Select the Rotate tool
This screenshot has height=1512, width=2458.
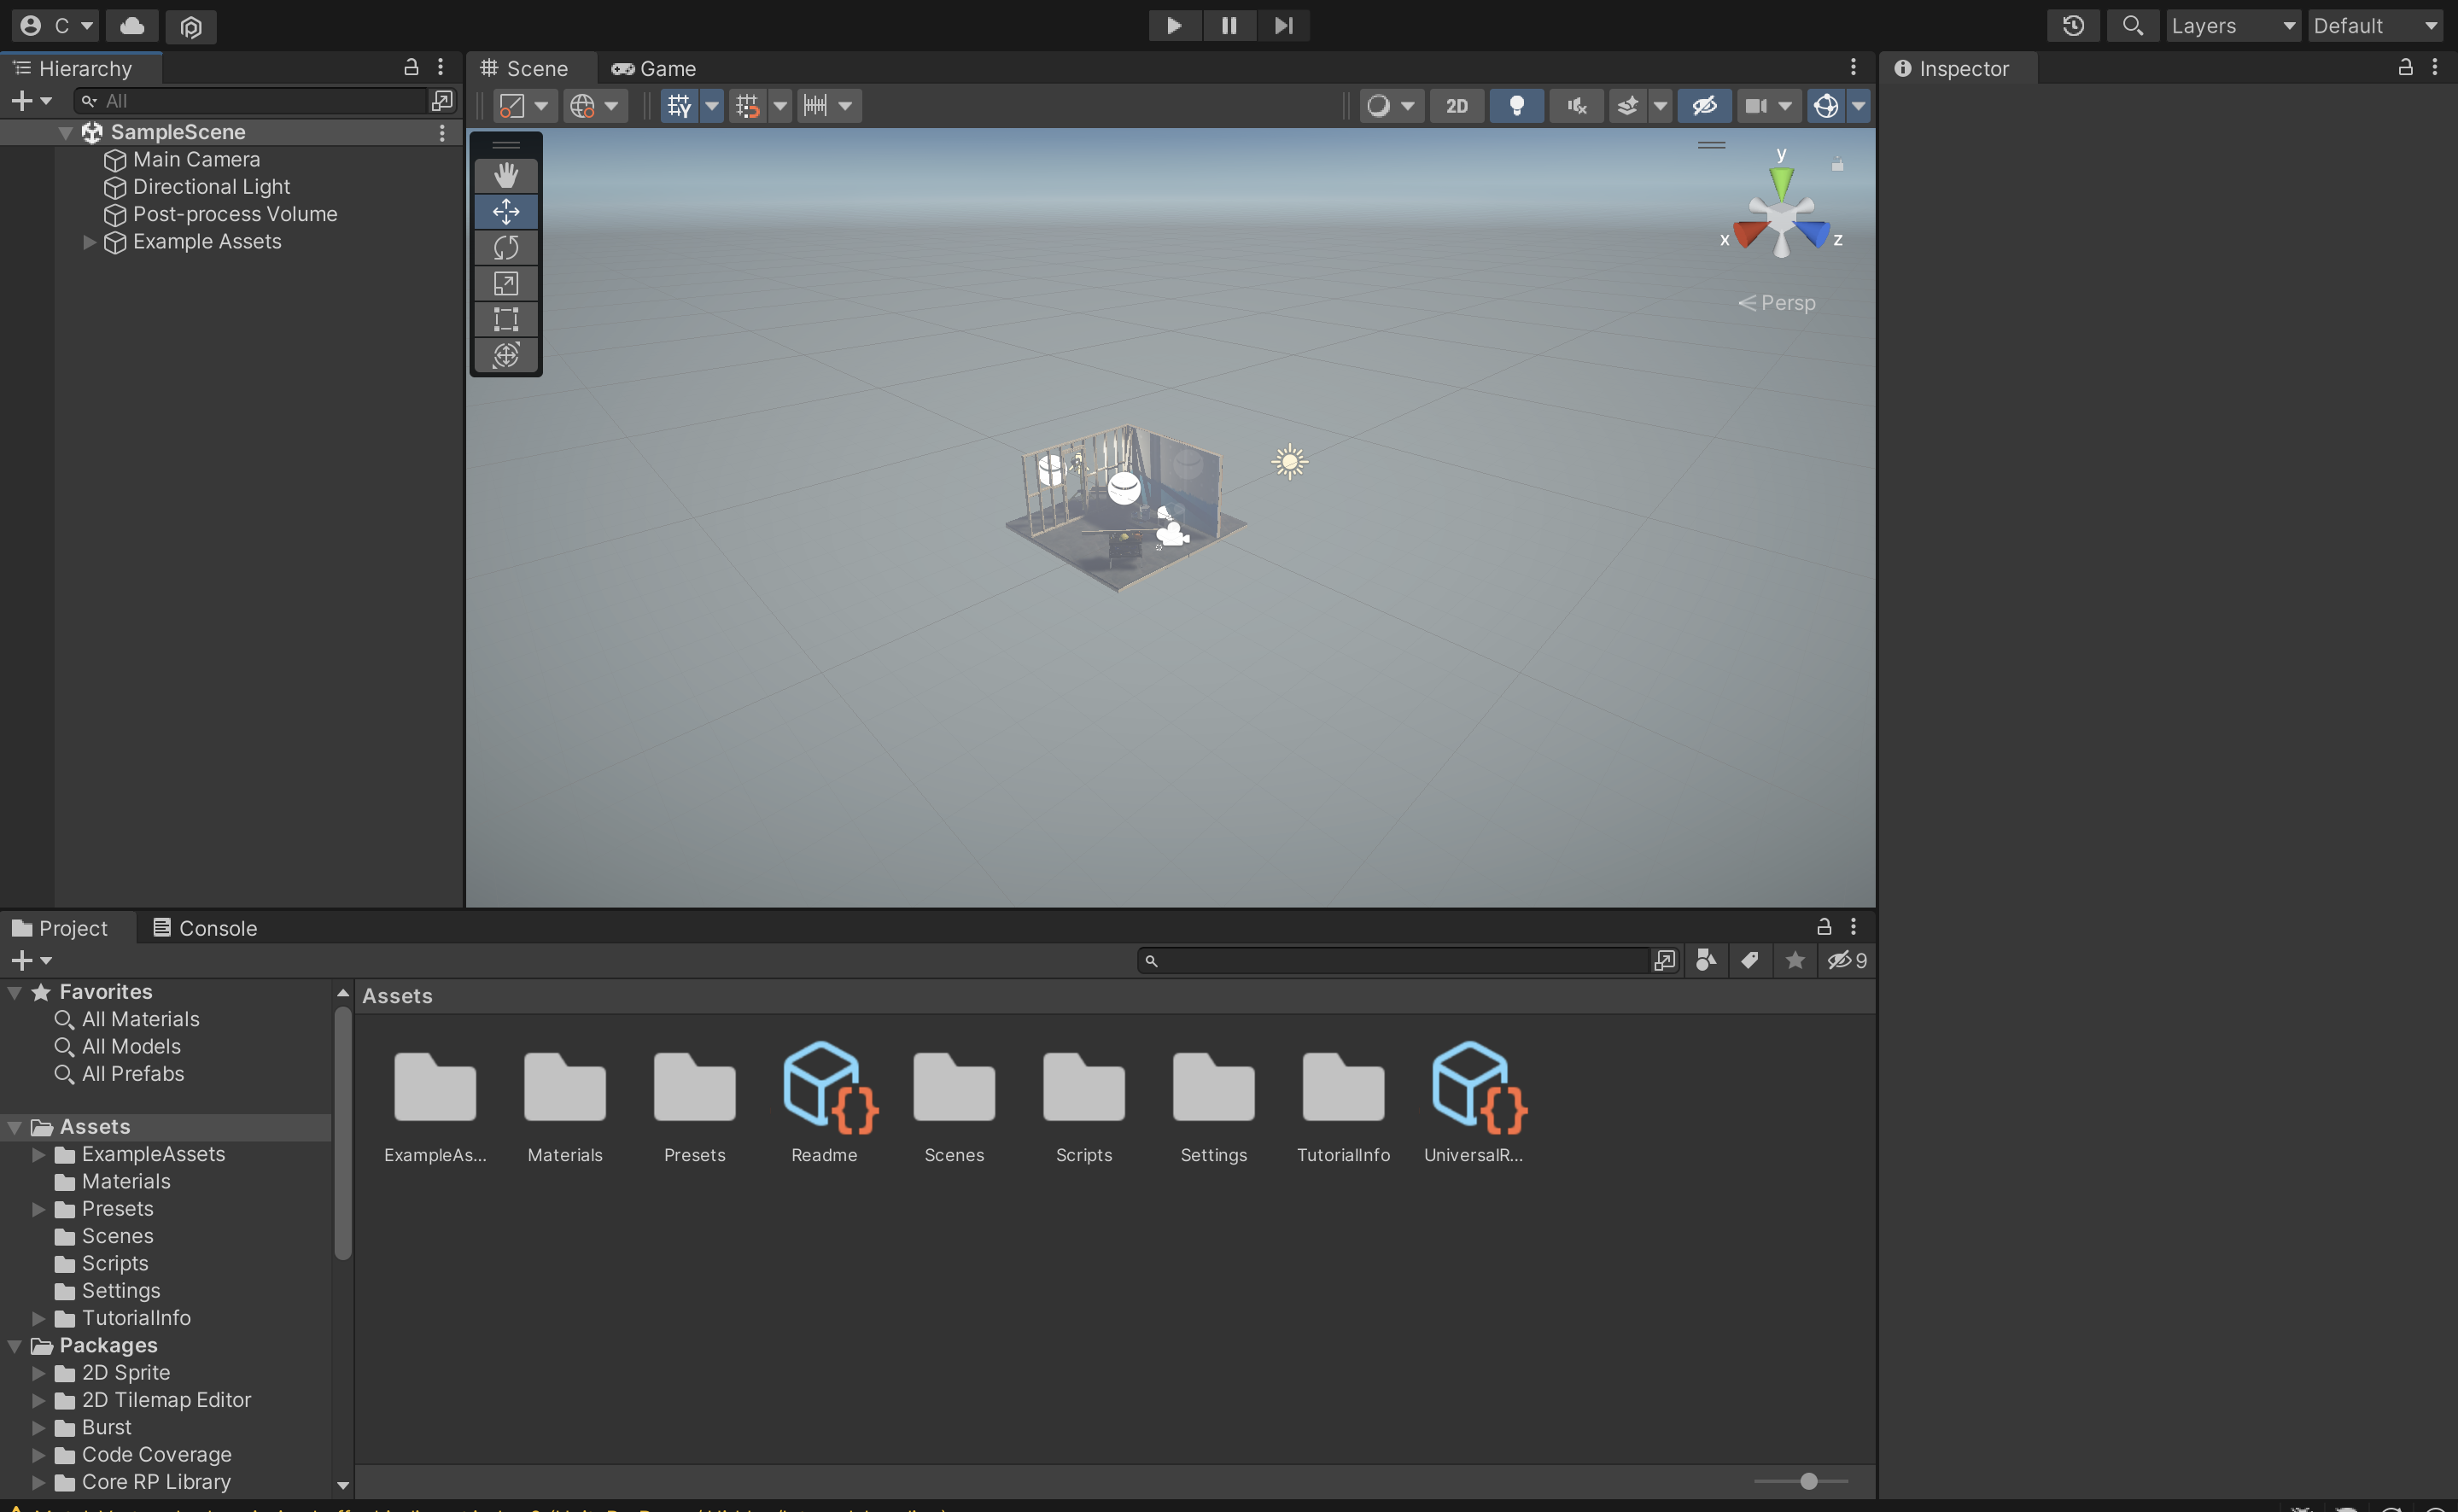(x=506, y=248)
